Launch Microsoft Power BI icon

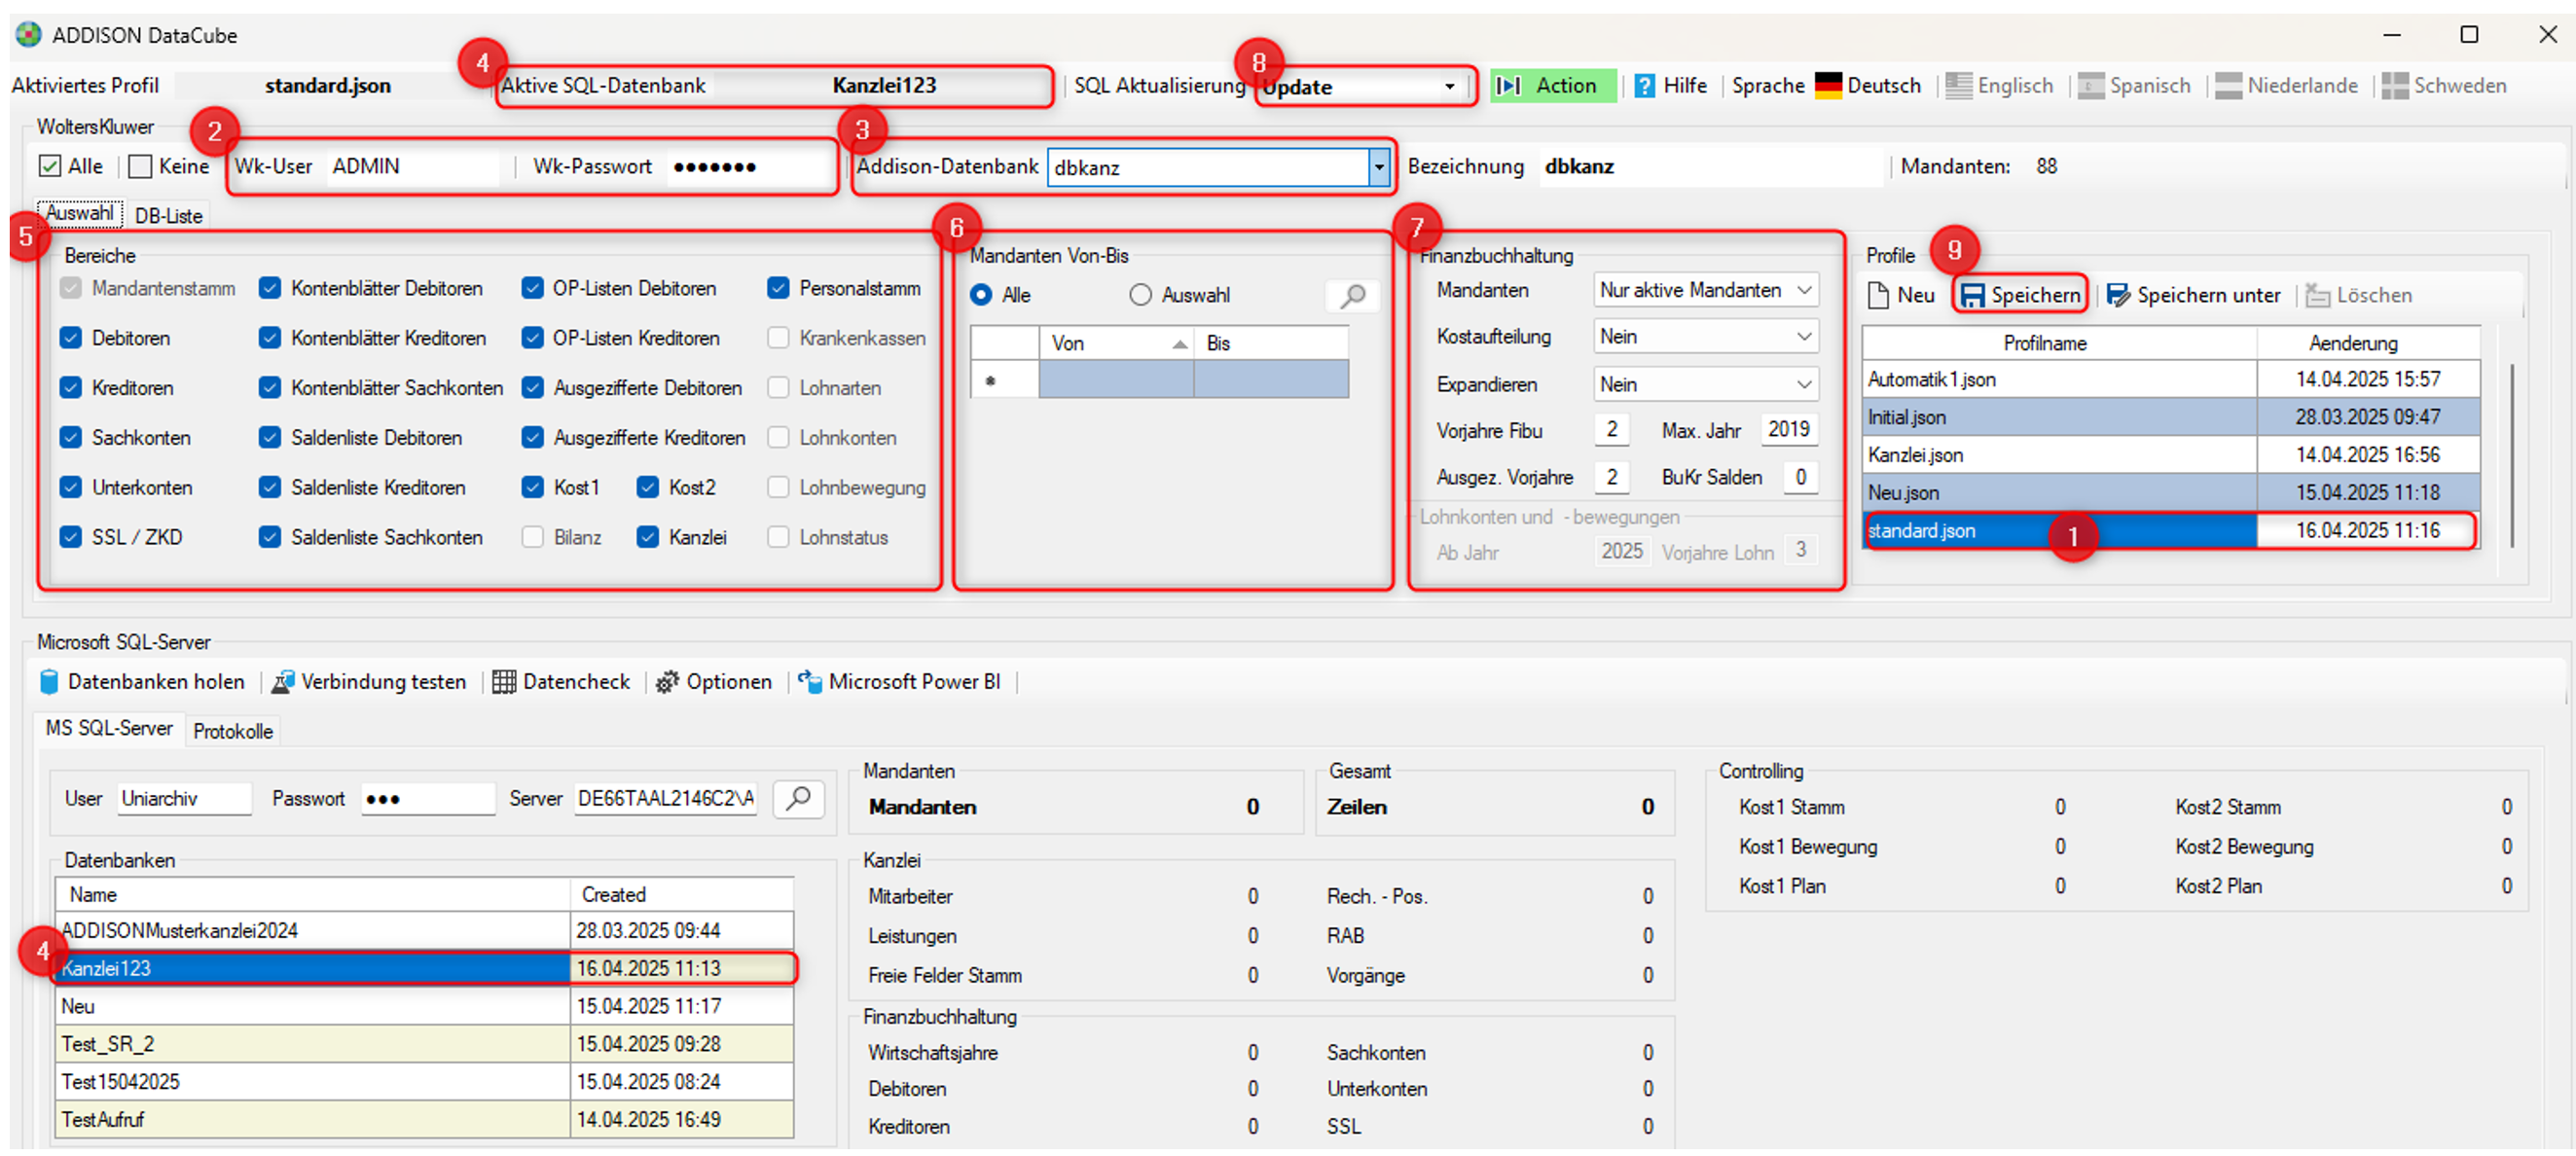tap(810, 682)
